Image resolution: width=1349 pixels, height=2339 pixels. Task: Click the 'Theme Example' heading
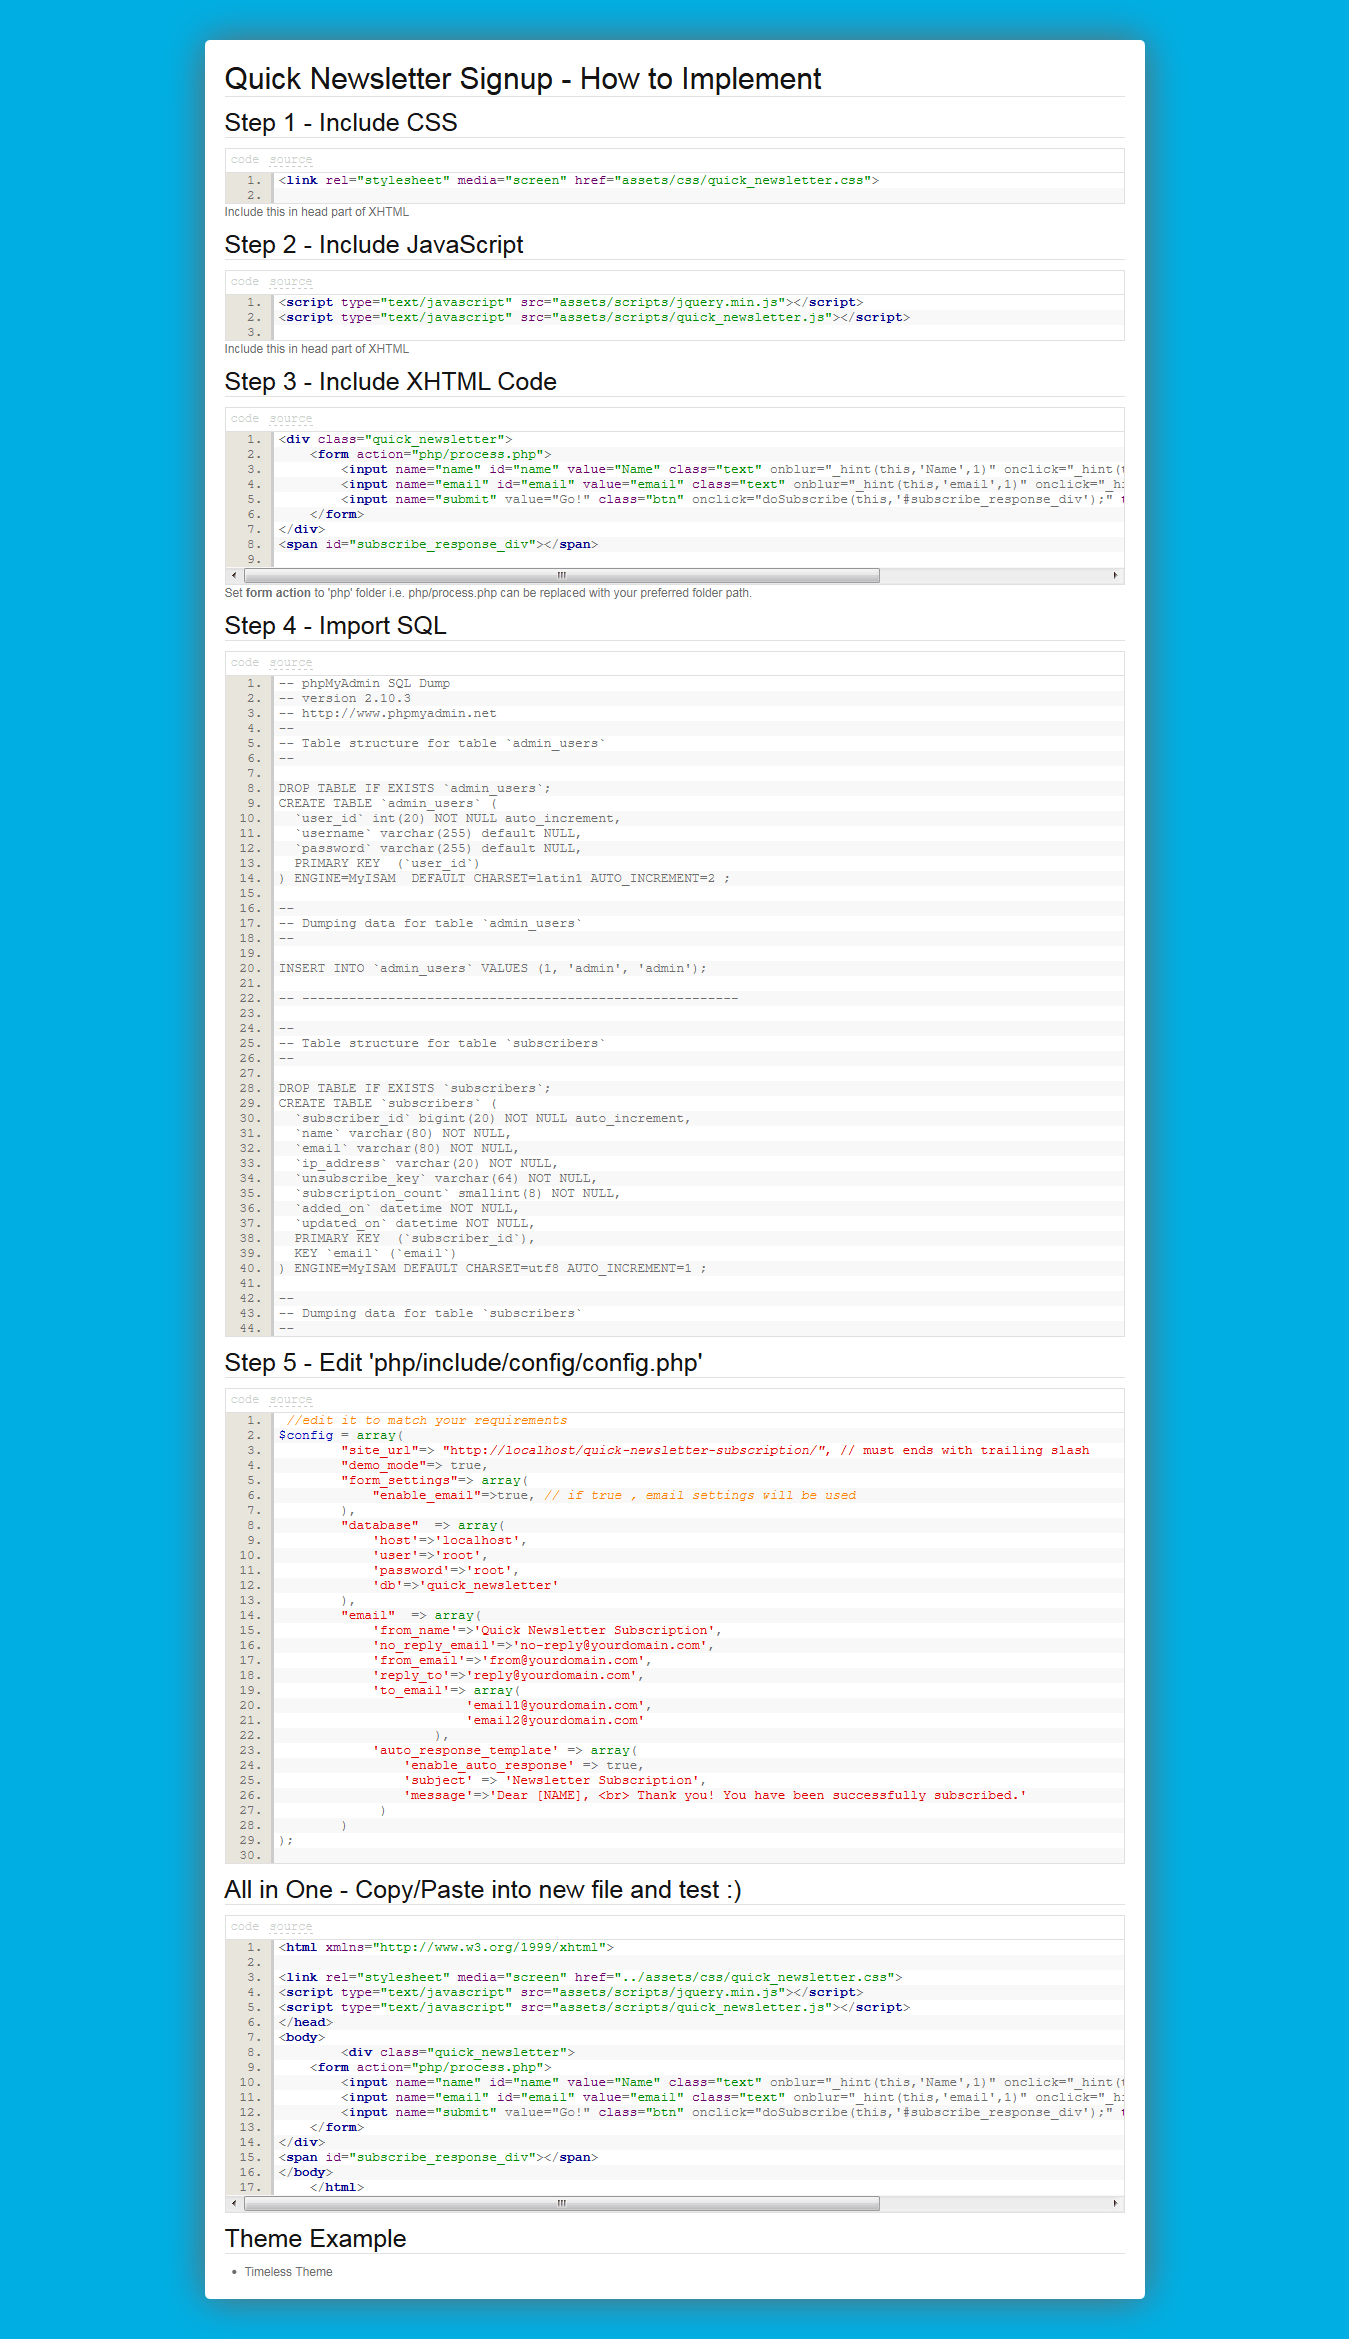click(x=315, y=2238)
